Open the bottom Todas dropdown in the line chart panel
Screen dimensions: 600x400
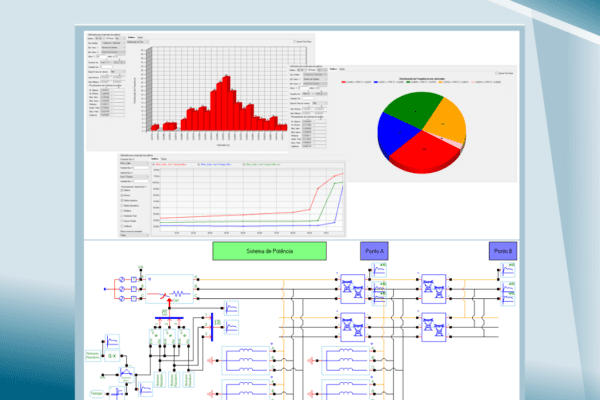click(134, 235)
